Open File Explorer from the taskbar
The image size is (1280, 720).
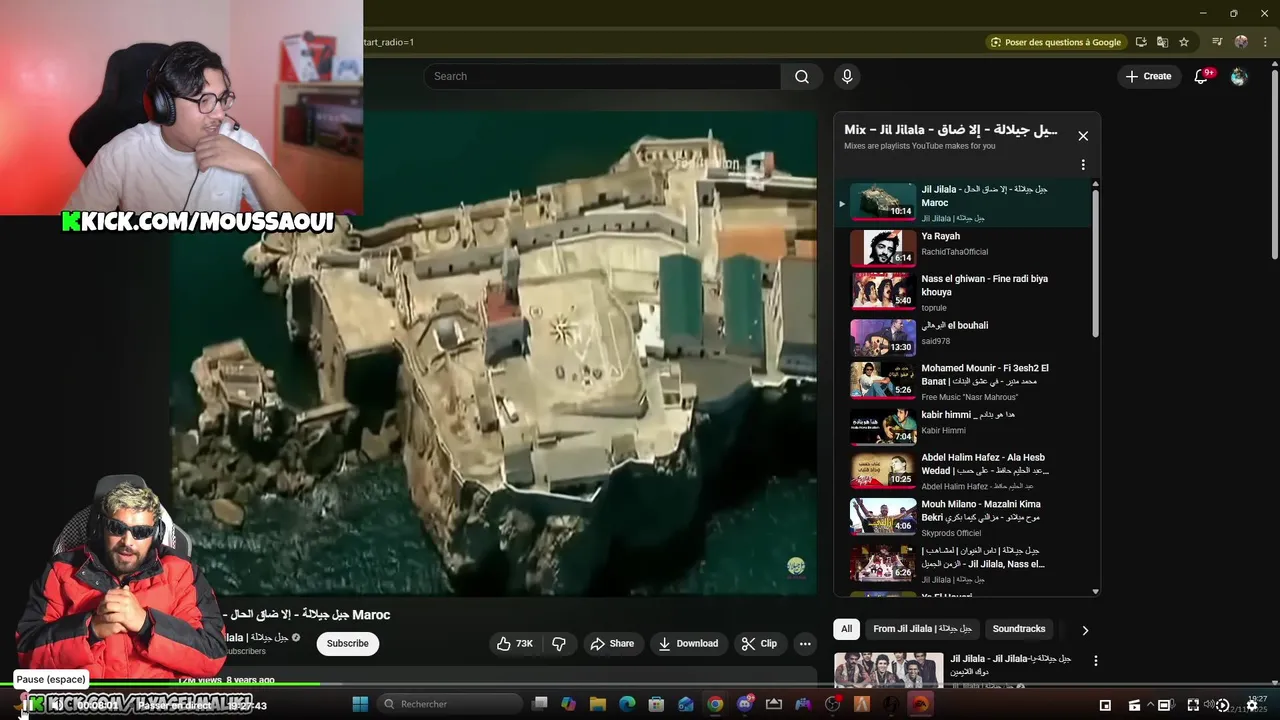[x=598, y=704]
